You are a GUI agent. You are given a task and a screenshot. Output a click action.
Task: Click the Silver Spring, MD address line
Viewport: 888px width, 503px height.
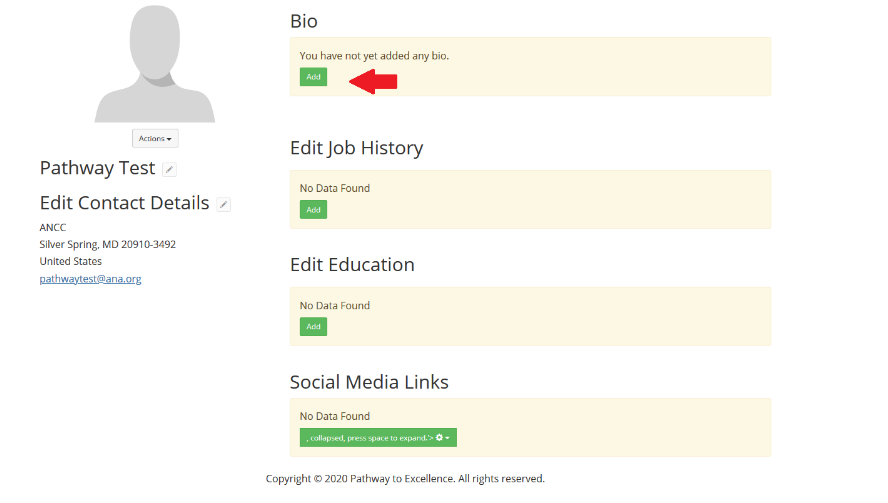pyautogui.click(x=107, y=244)
